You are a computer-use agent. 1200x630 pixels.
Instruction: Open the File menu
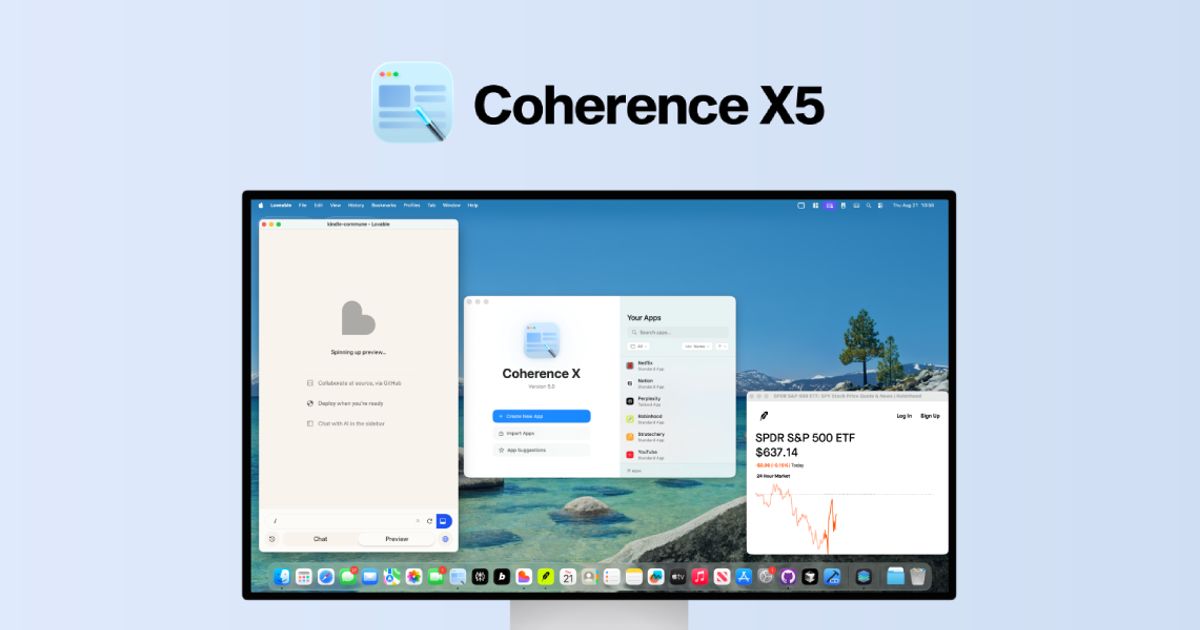pos(302,205)
